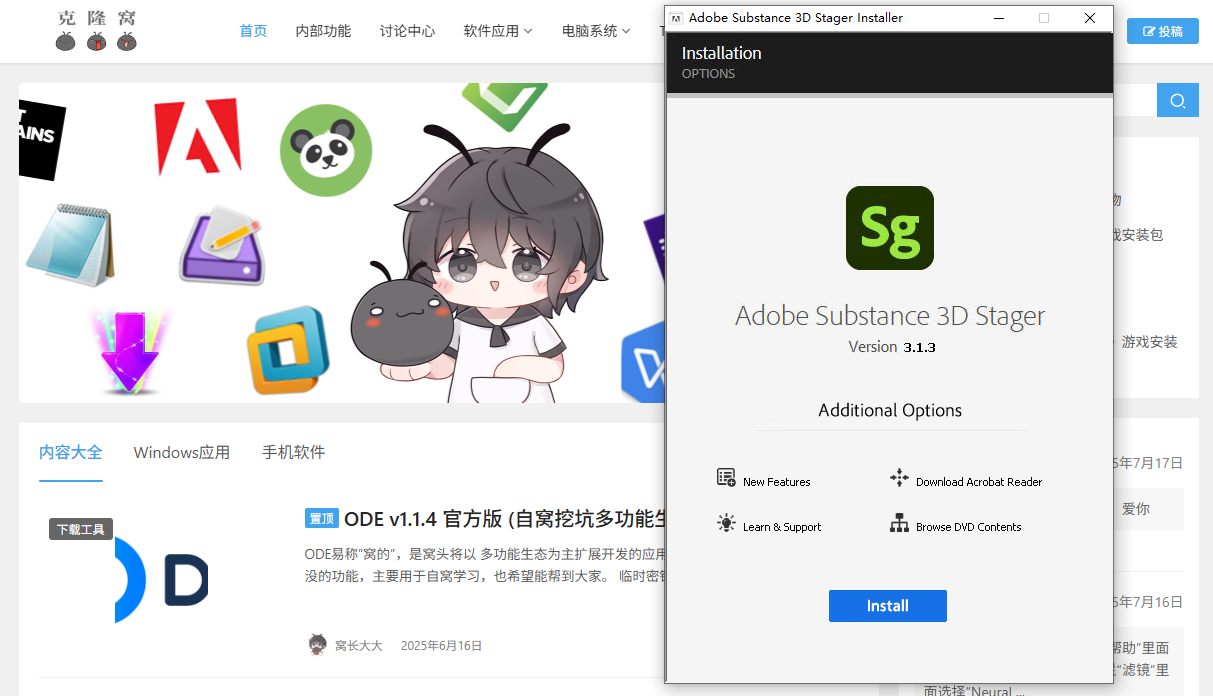Viewport: 1213px width, 696px height.
Task: Click the author avatar beside 窝长大大
Action: [317, 645]
